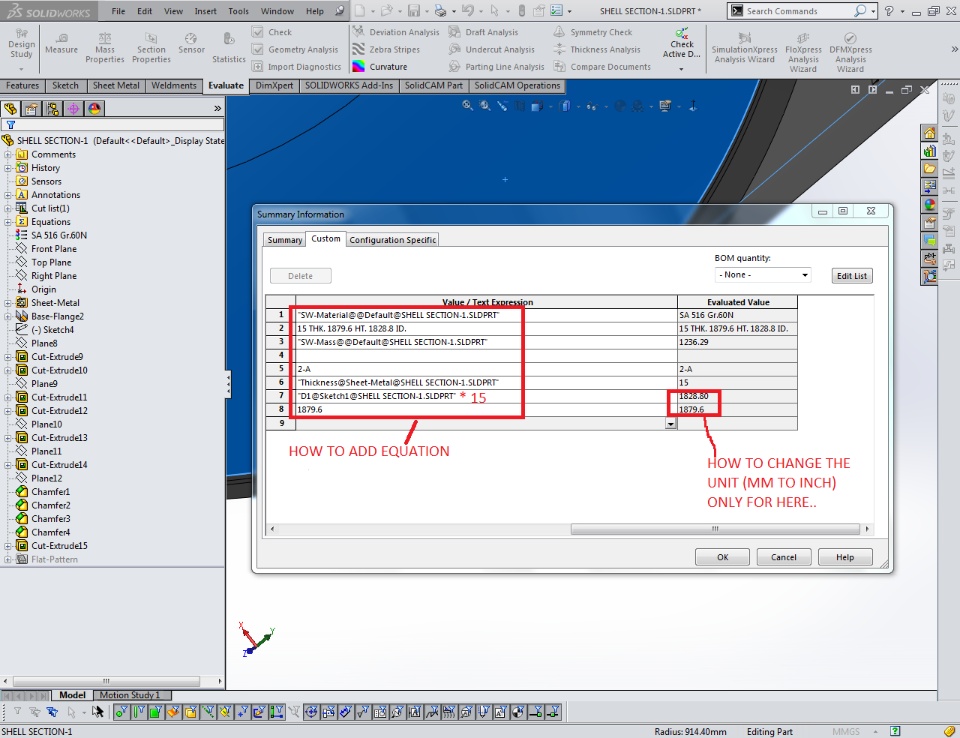The width and height of the screenshot is (960, 738).
Task: Open the Measure tool
Action: coord(61,43)
